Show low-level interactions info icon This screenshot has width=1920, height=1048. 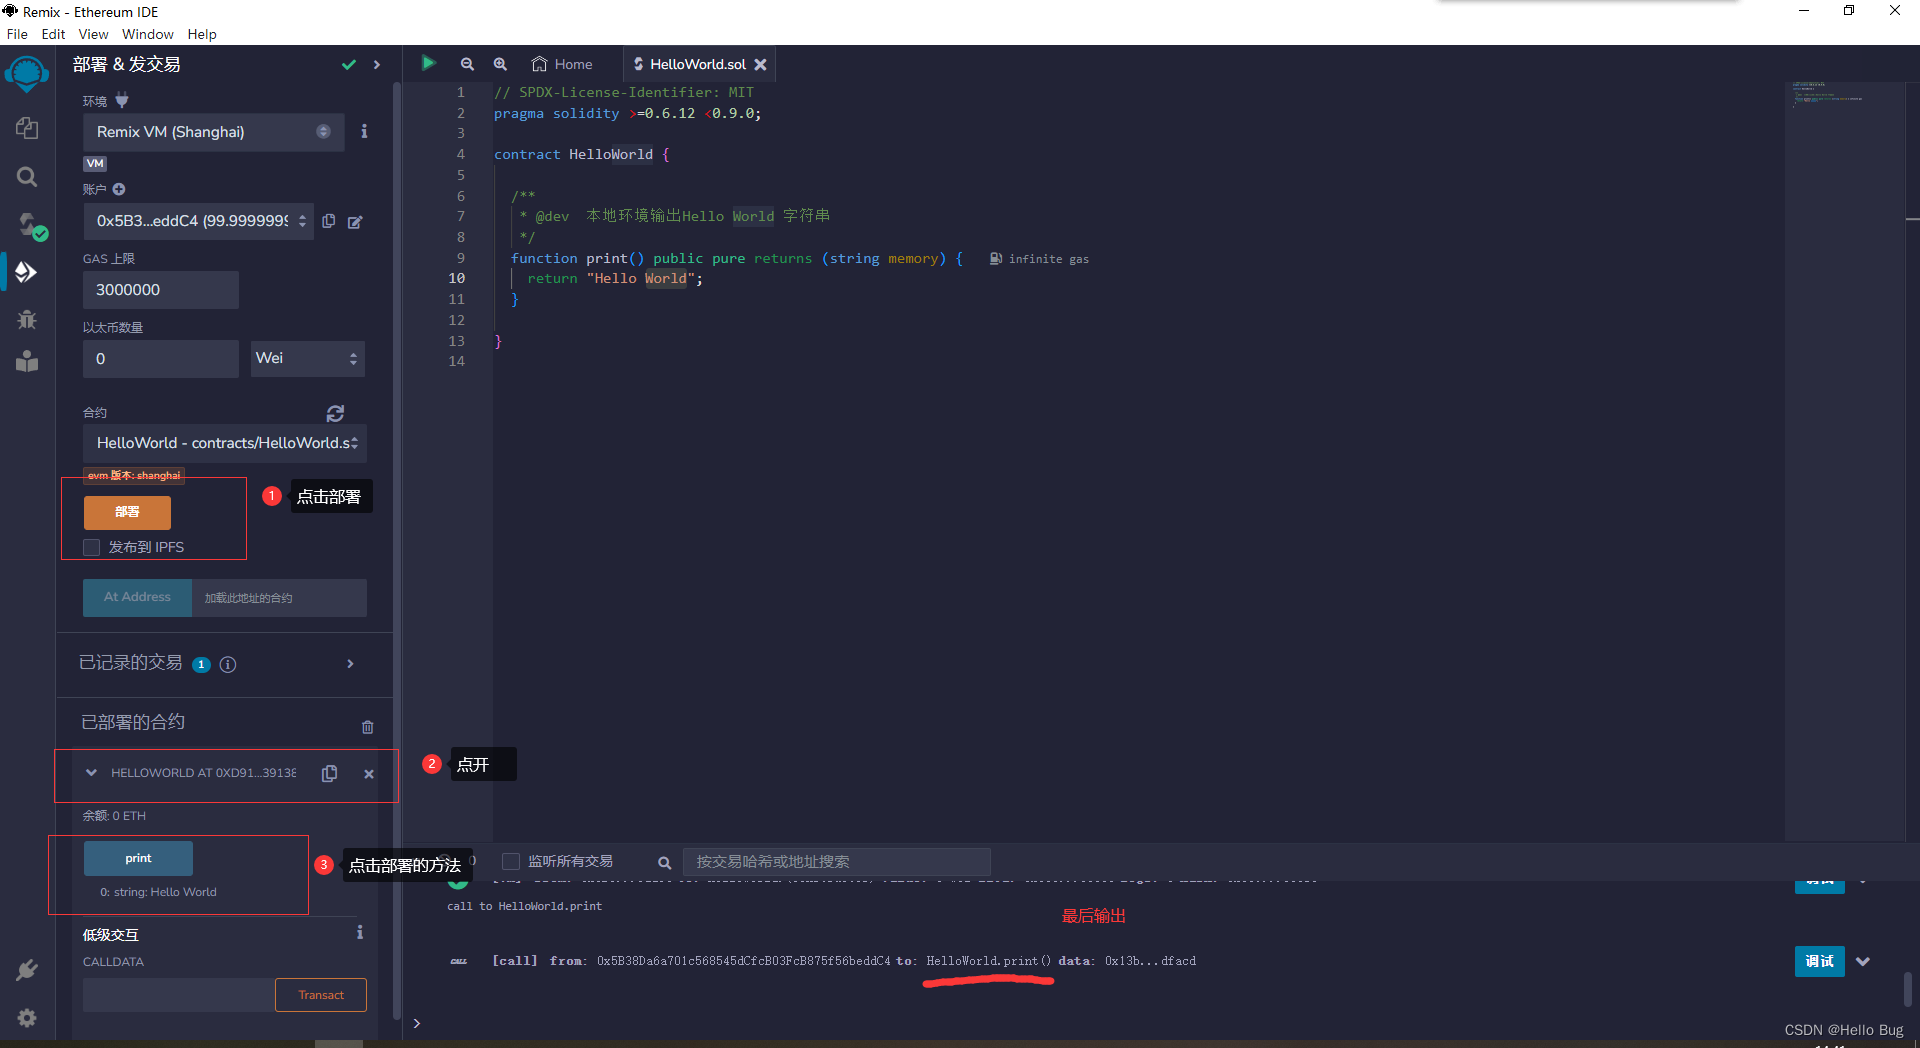point(360,932)
